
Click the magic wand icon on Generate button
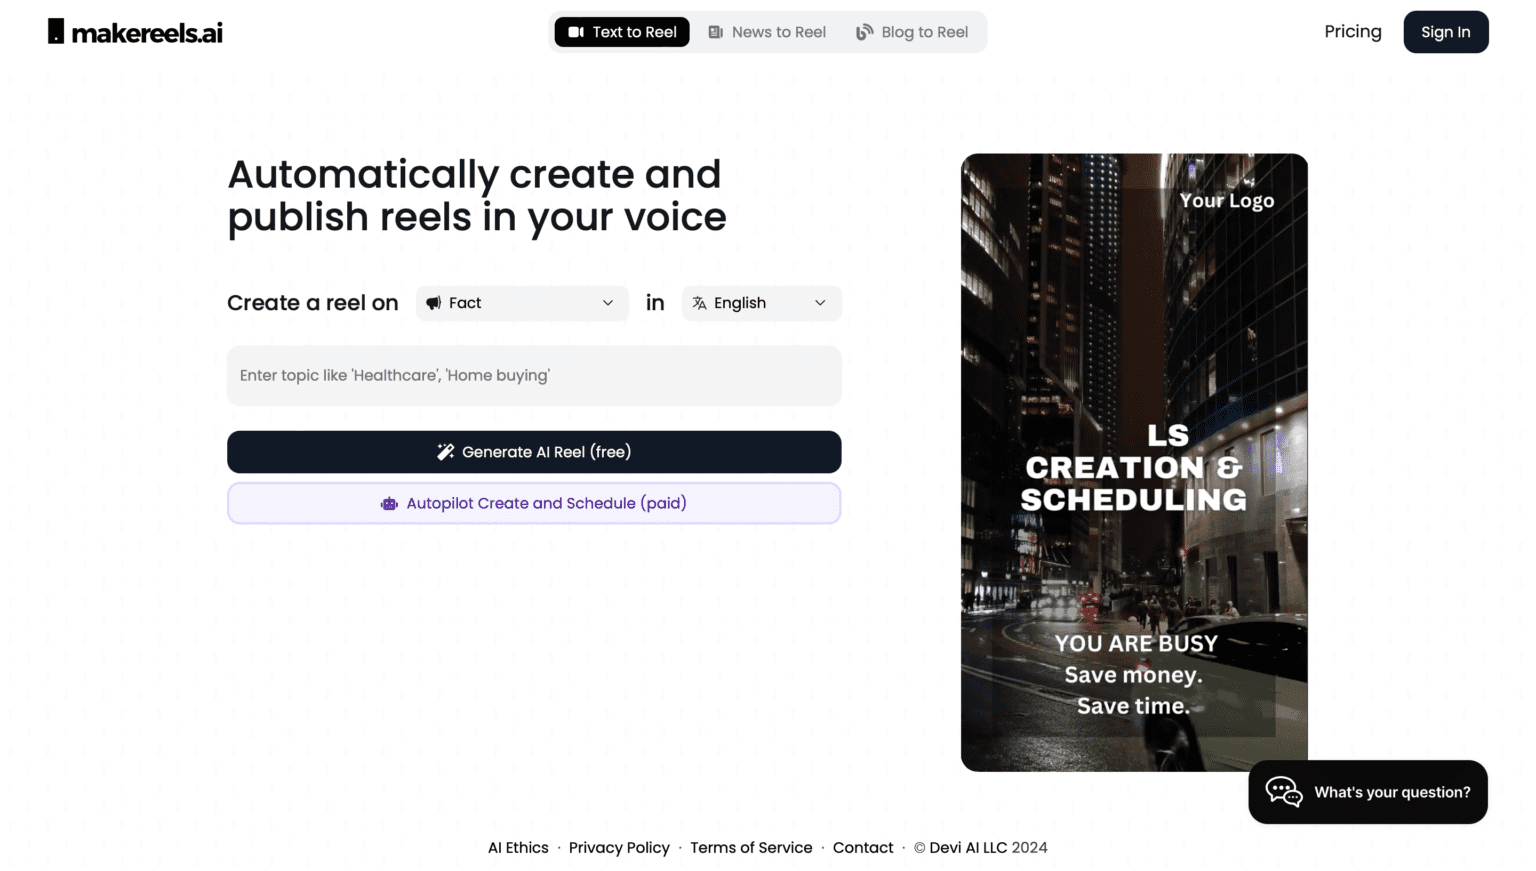pos(446,451)
